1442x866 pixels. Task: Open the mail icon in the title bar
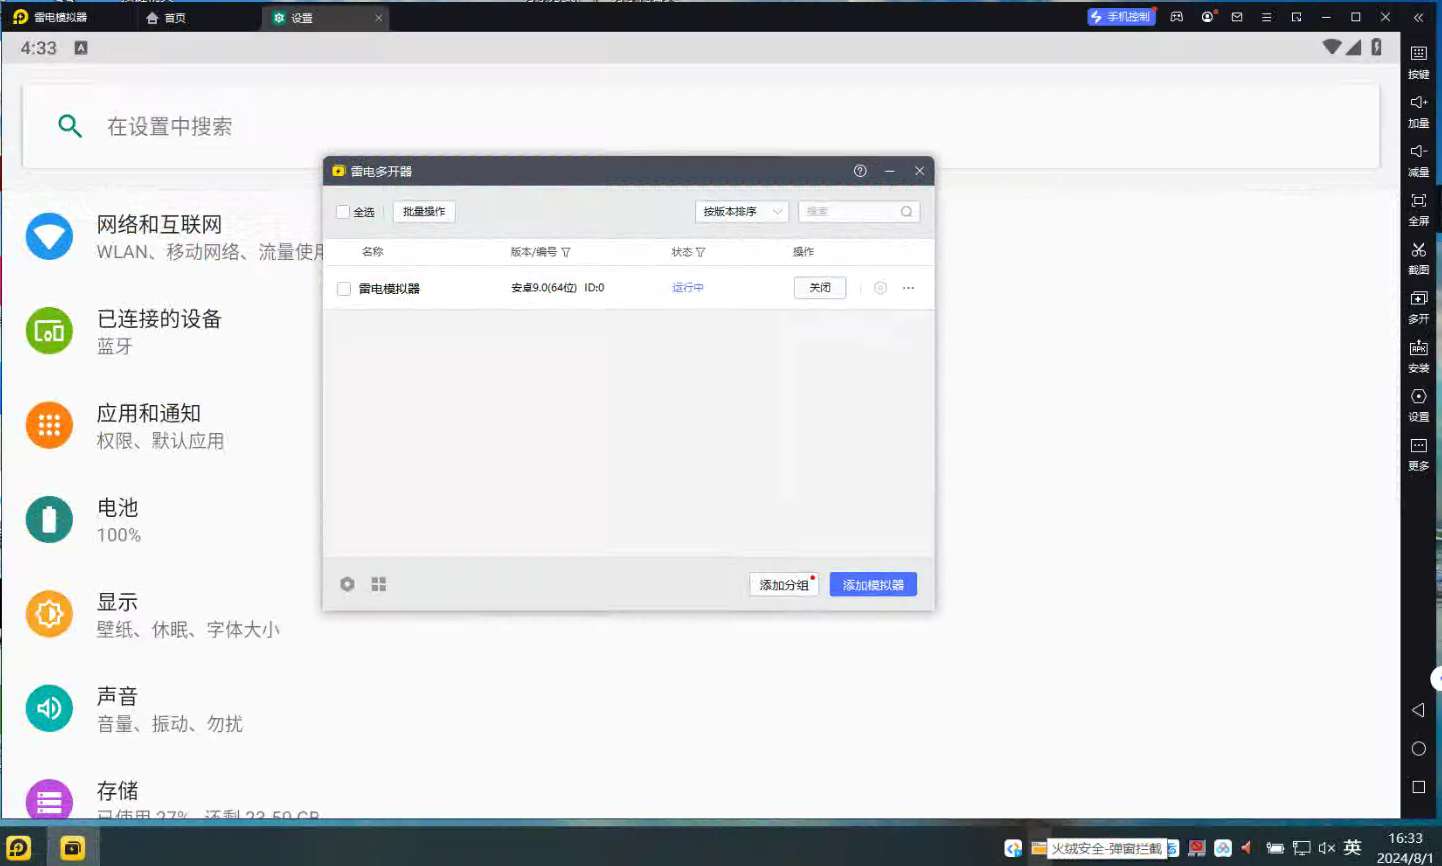pos(1237,17)
